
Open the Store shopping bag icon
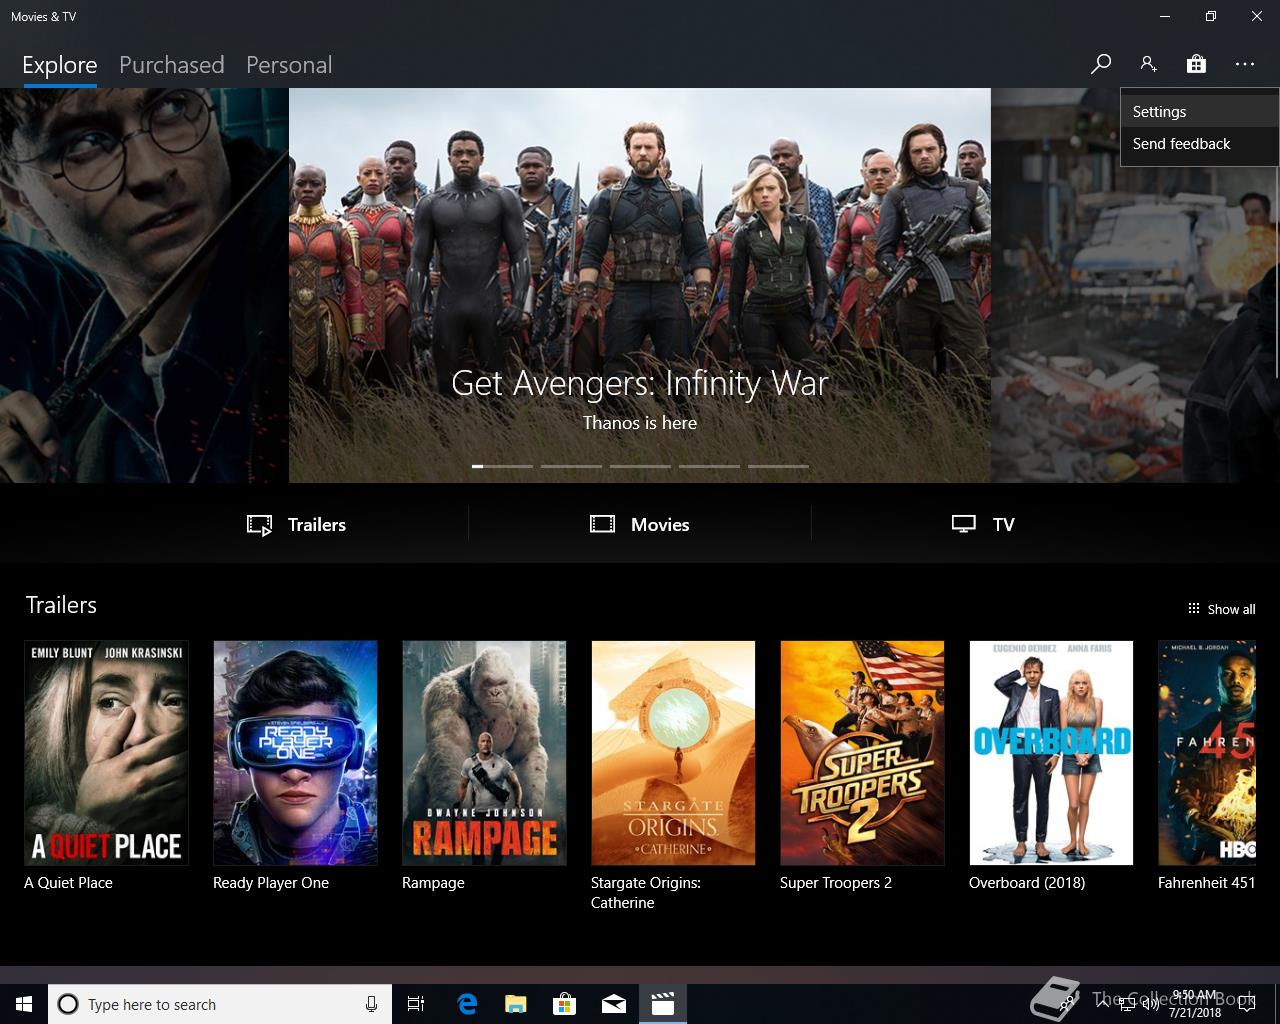pyautogui.click(x=1196, y=64)
